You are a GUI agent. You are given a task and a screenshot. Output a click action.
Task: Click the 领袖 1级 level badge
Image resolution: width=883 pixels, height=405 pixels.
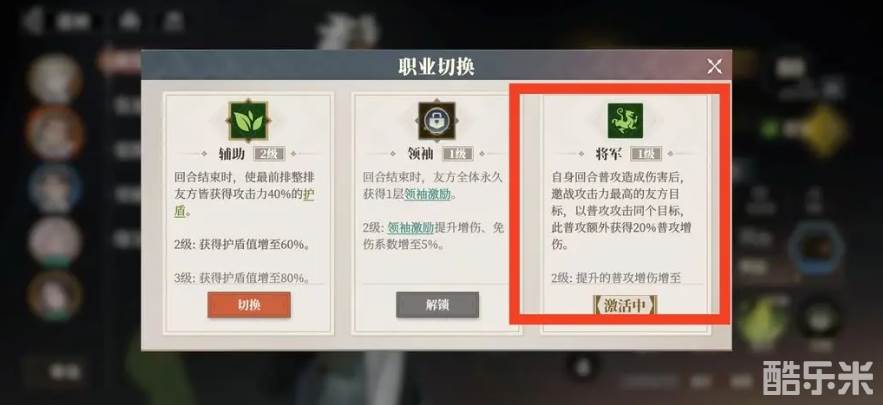457,153
